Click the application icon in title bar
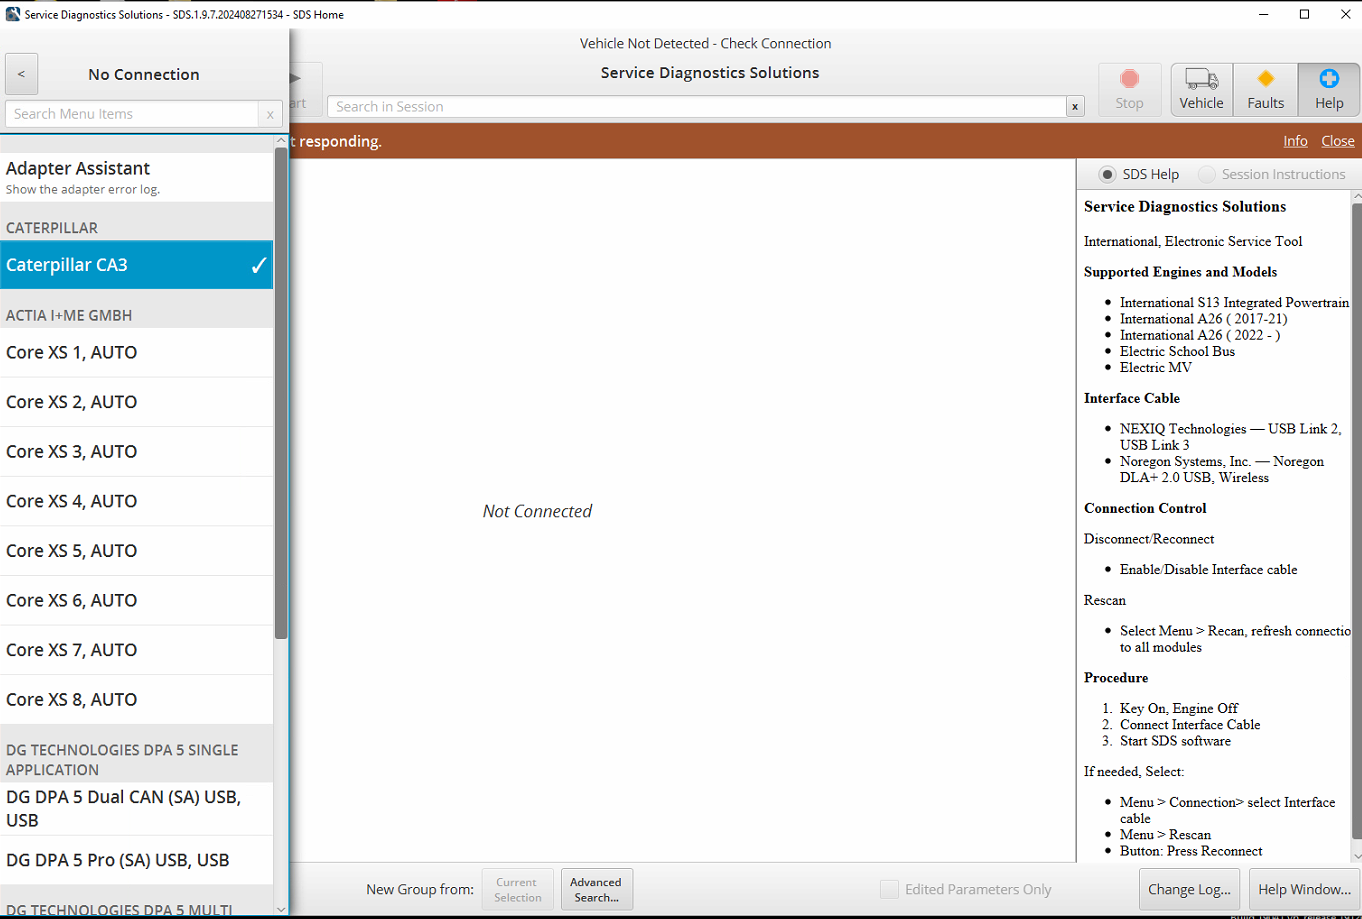Viewport: 1362px width, 919px height. click(x=12, y=14)
